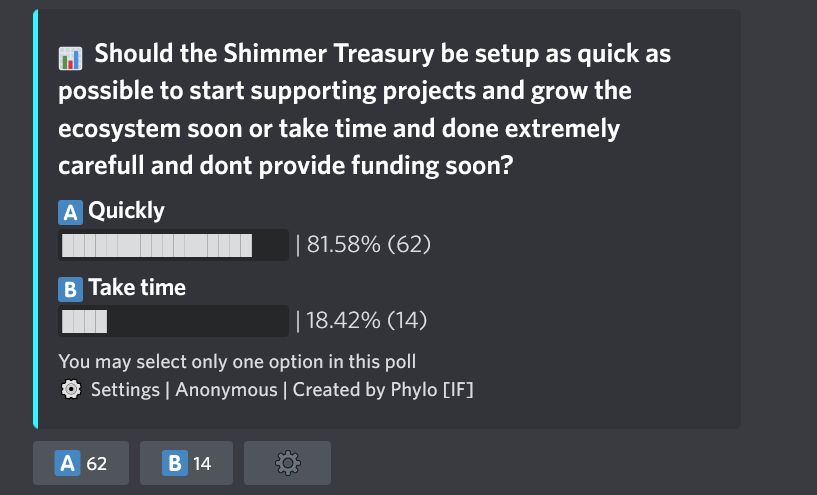Vote with the B 14 reaction button
The height and width of the screenshot is (495, 817).
[186, 463]
